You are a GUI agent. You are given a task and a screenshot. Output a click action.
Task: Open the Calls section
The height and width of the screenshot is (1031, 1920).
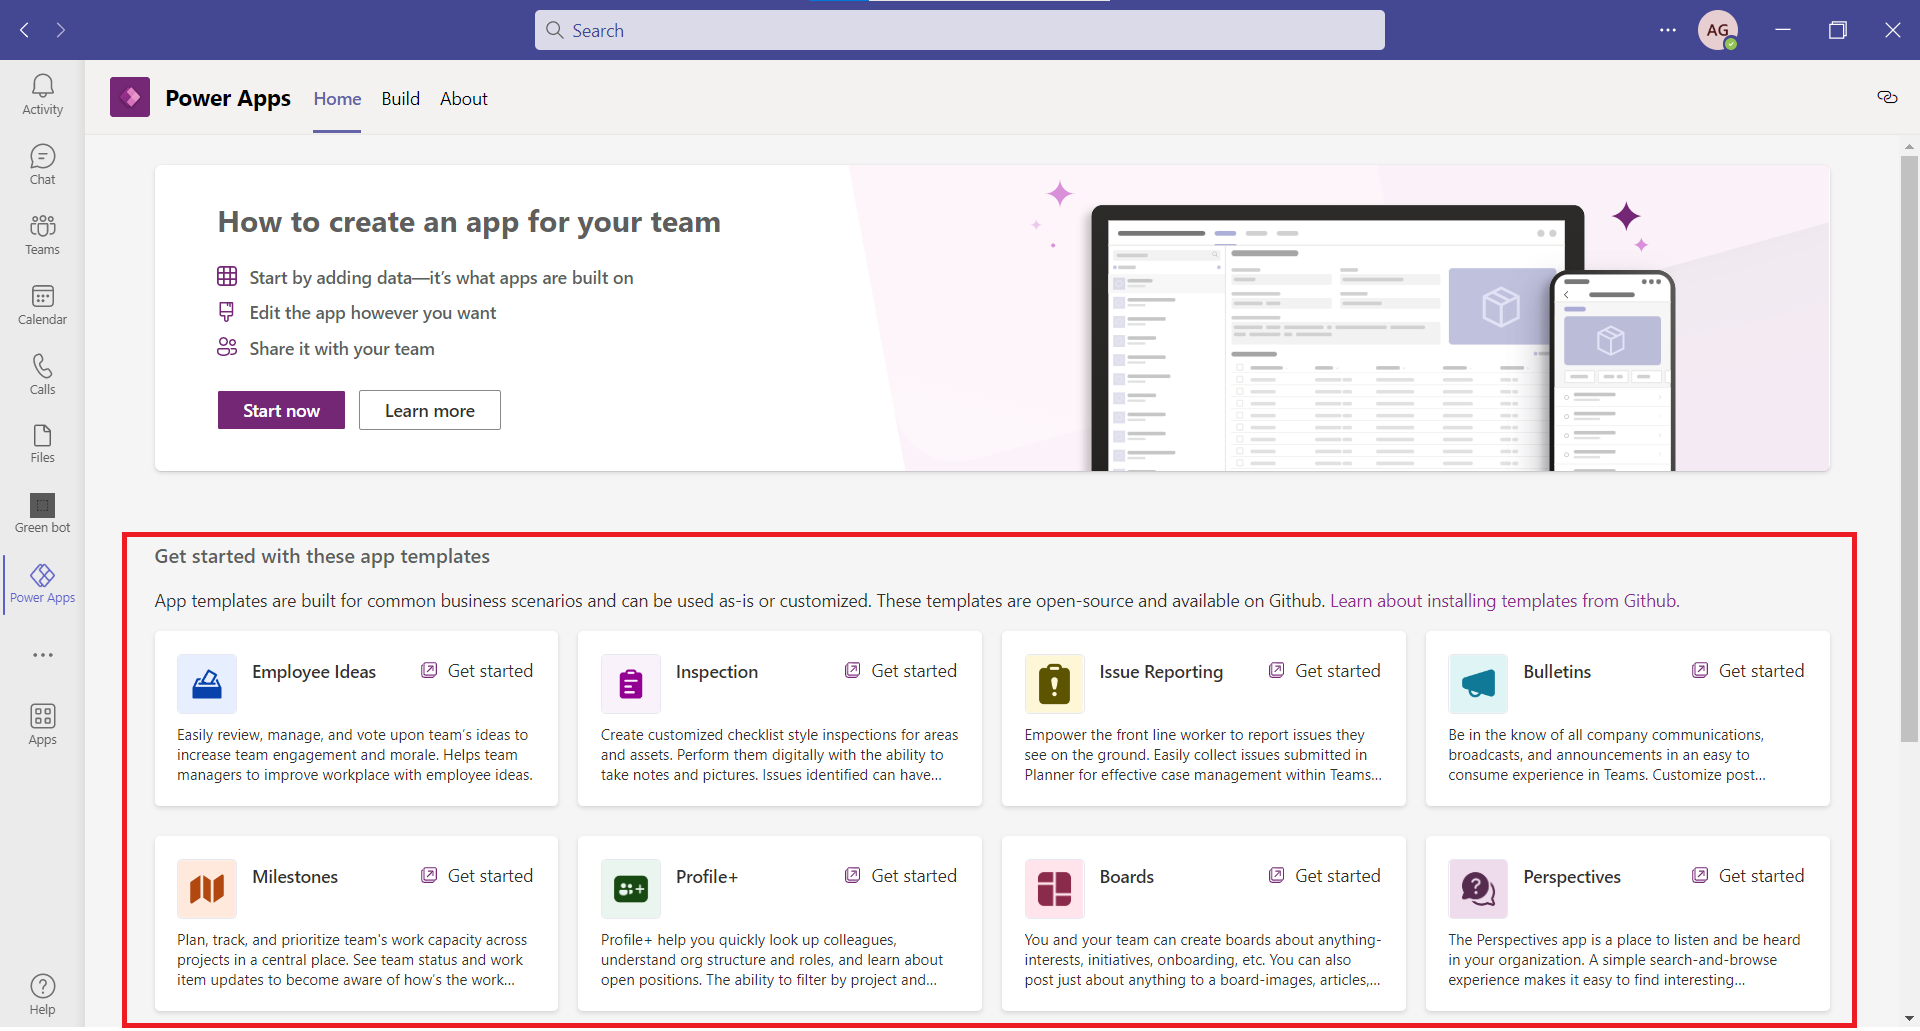click(x=42, y=373)
